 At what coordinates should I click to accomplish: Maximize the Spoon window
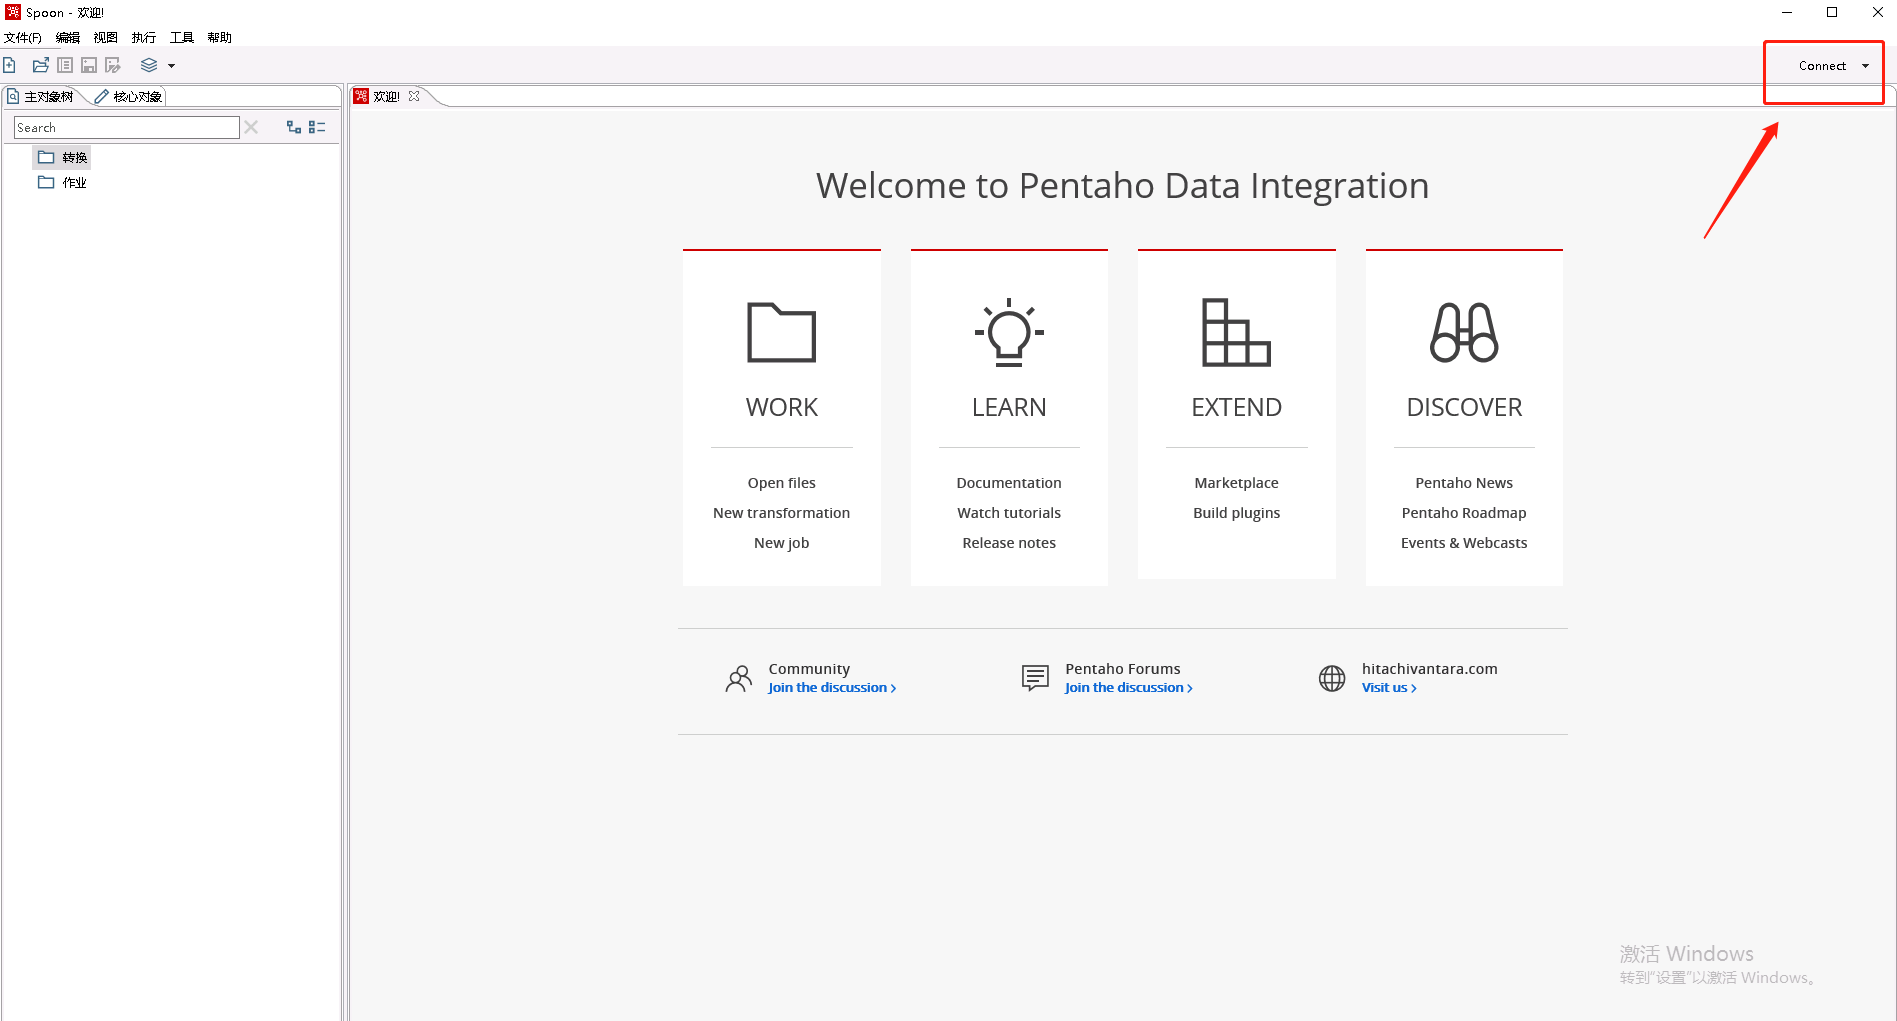[x=1832, y=12]
